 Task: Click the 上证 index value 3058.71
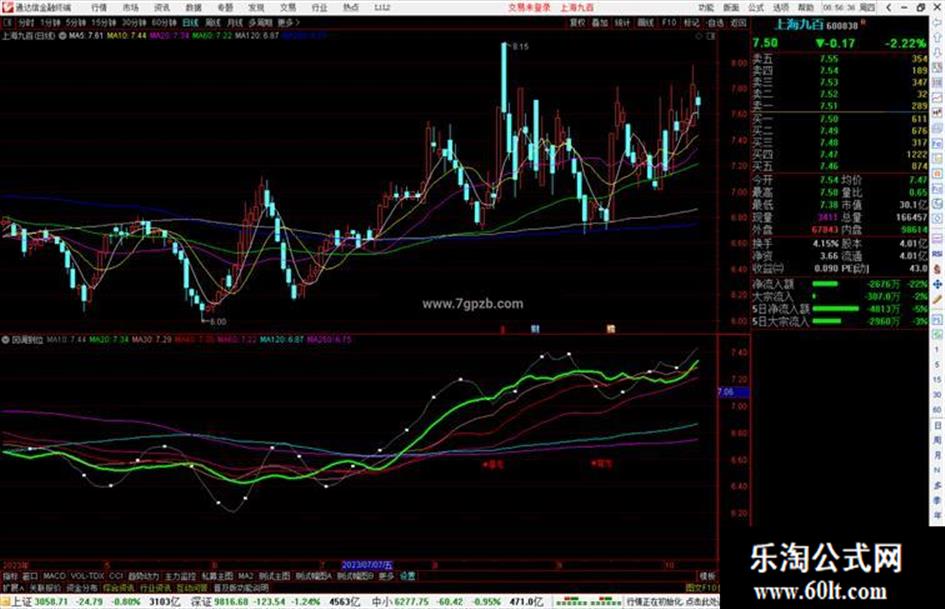(x=51, y=602)
